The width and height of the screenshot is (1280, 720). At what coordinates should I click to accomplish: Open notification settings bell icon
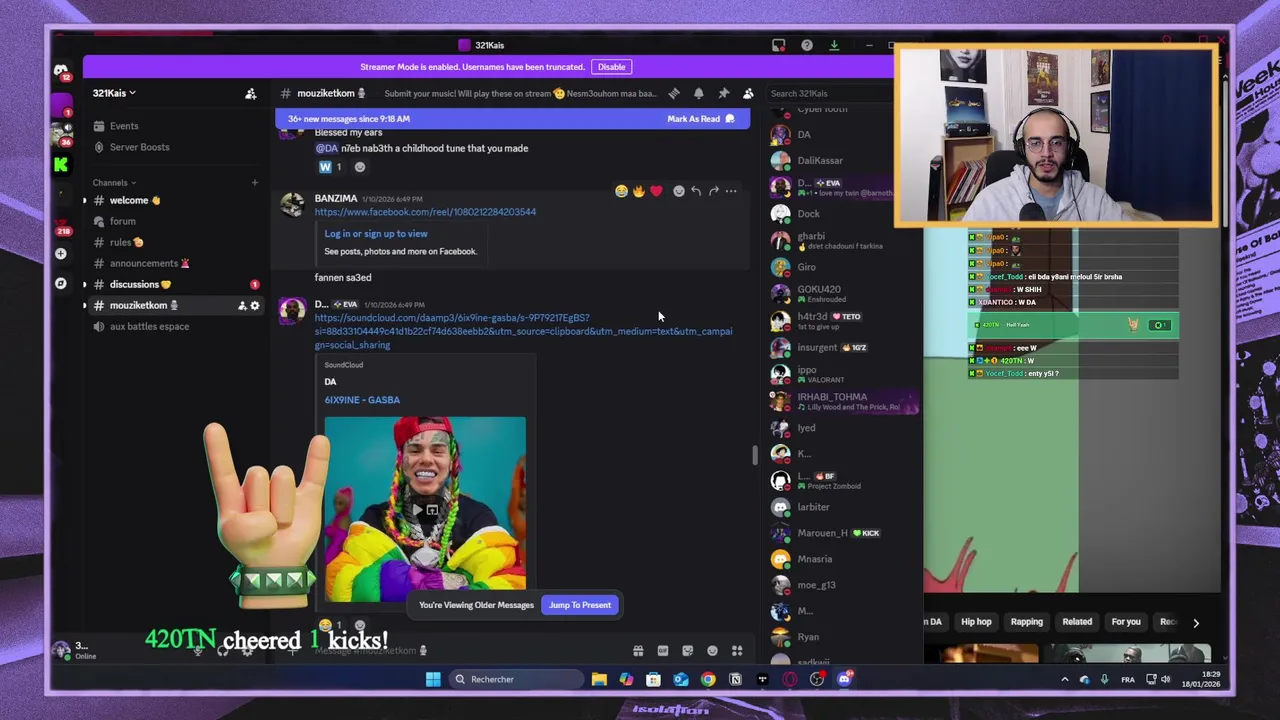[x=699, y=93]
